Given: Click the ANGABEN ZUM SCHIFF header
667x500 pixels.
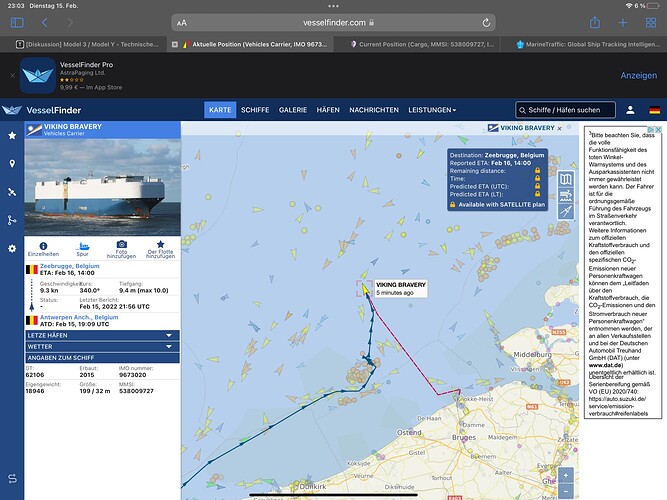Looking at the screenshot, I should point(102,358).
